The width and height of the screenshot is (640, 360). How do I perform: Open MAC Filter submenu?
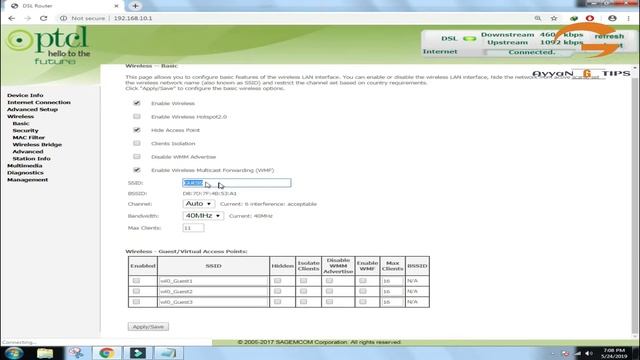point(29,138)
